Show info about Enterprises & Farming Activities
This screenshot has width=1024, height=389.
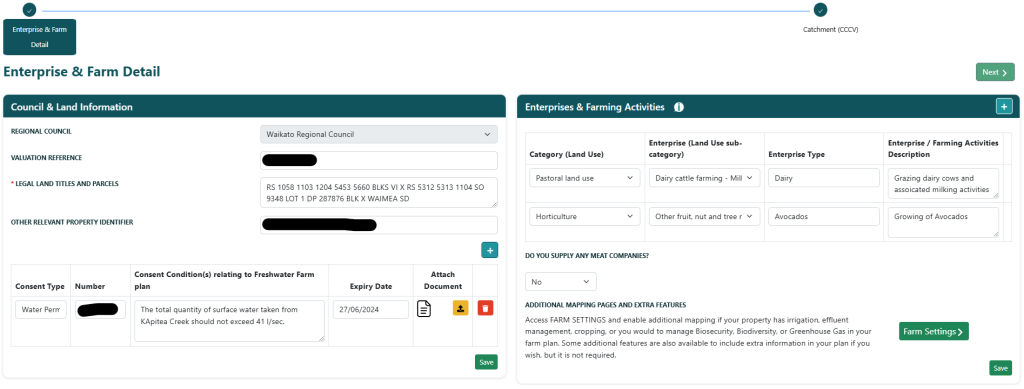(679, 107)
